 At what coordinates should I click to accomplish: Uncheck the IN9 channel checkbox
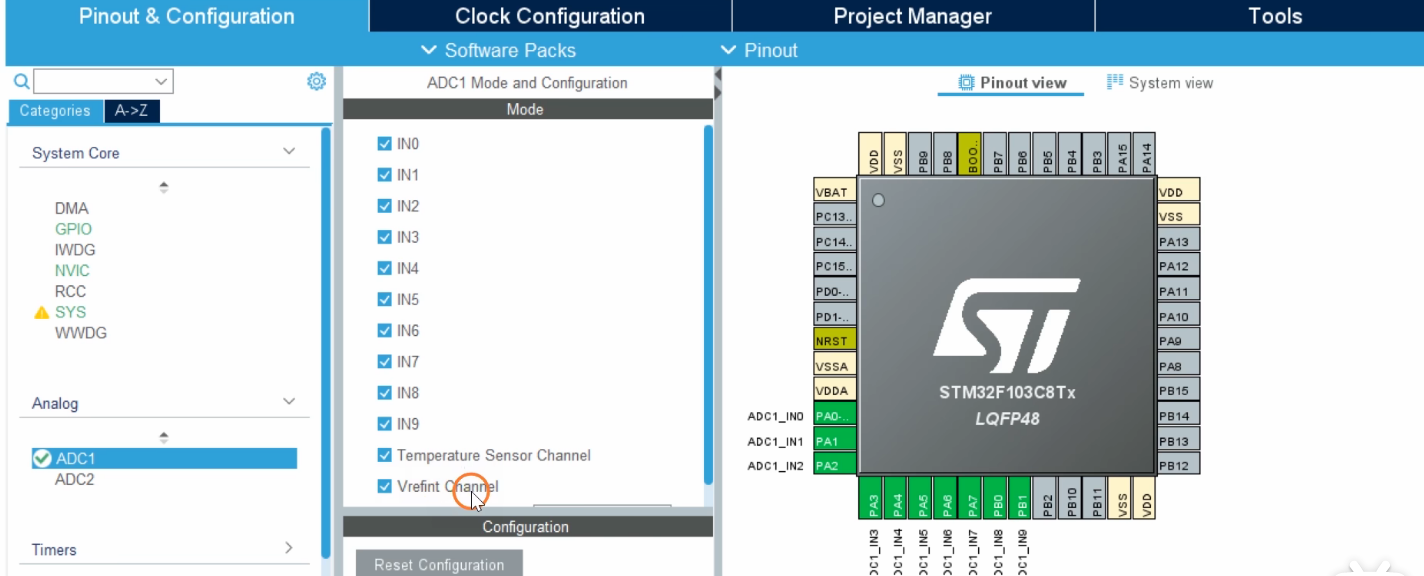click(x=384, y=424)
